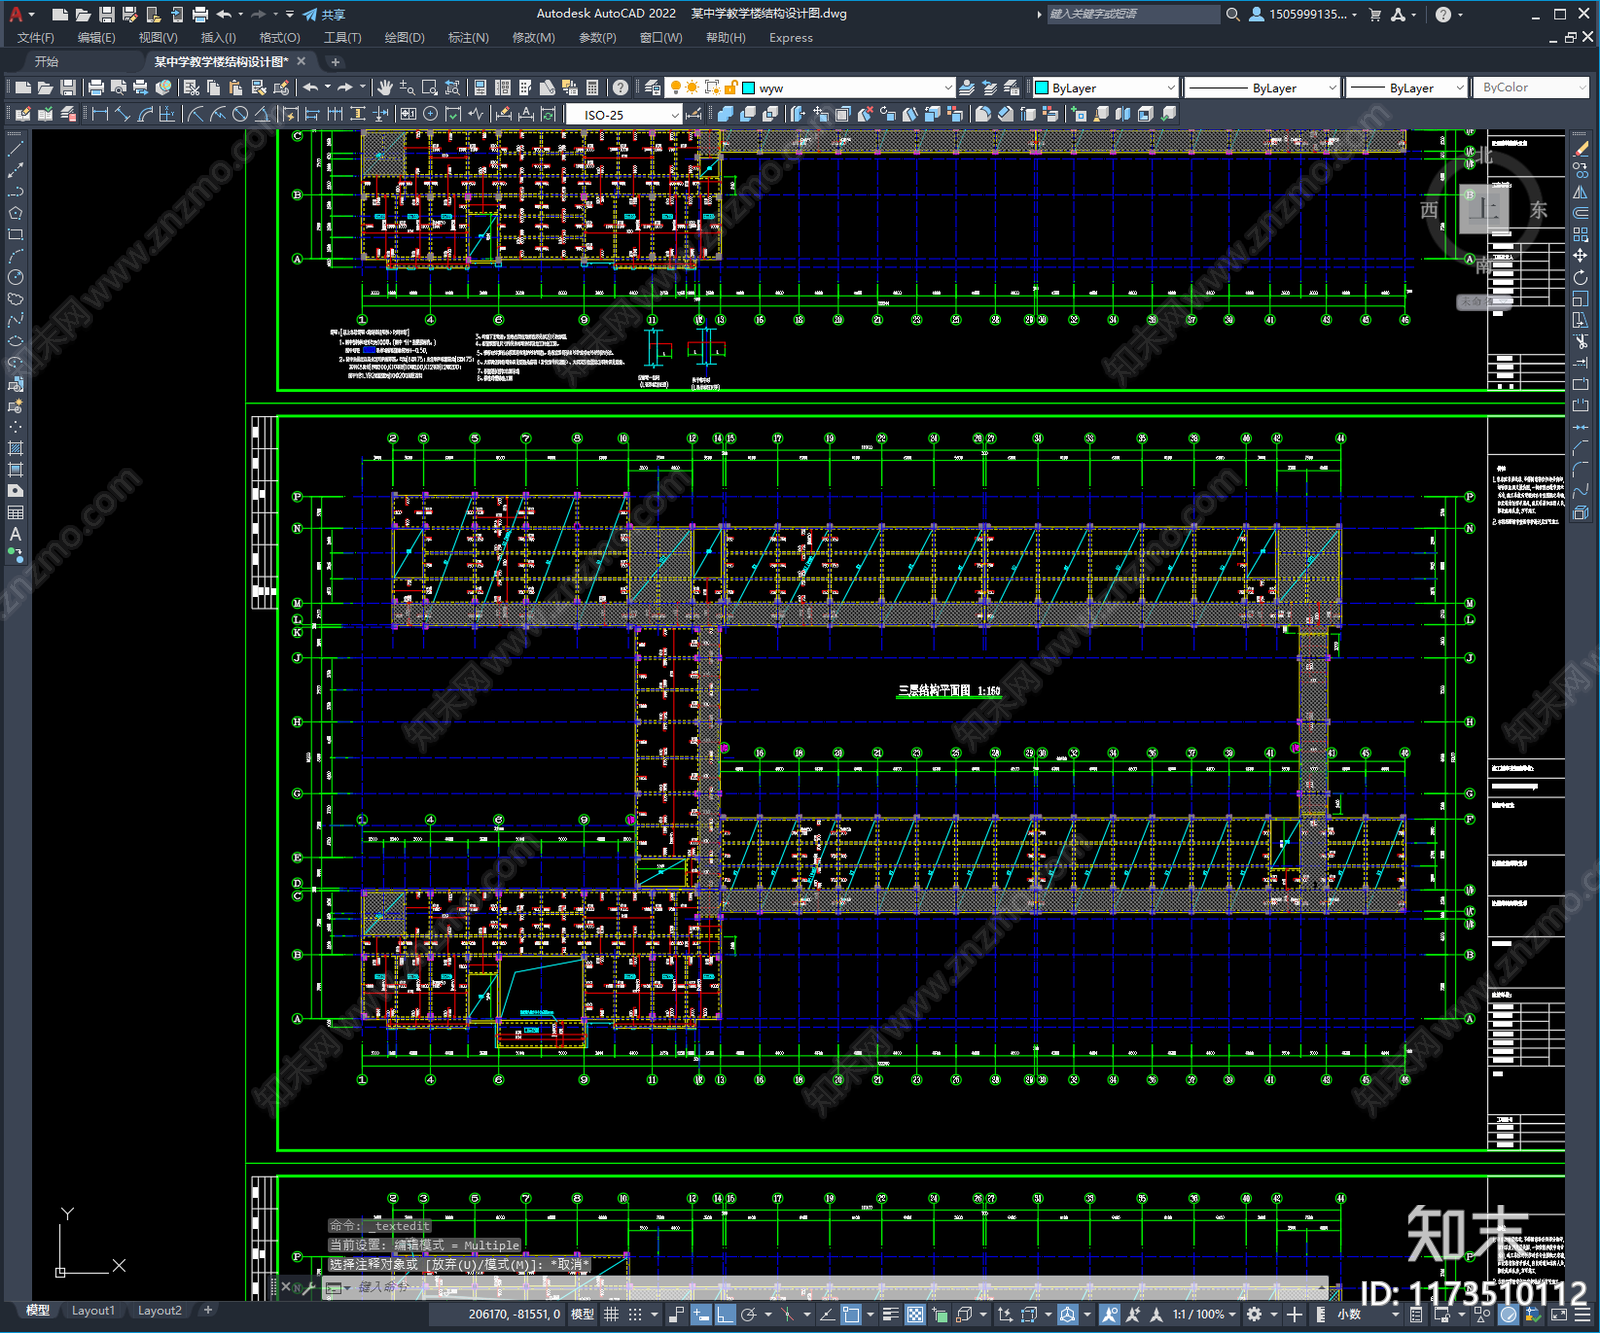Select the Linear dimension tool
Viewport: 1600px width, 1333px height.
pos(100,114)
